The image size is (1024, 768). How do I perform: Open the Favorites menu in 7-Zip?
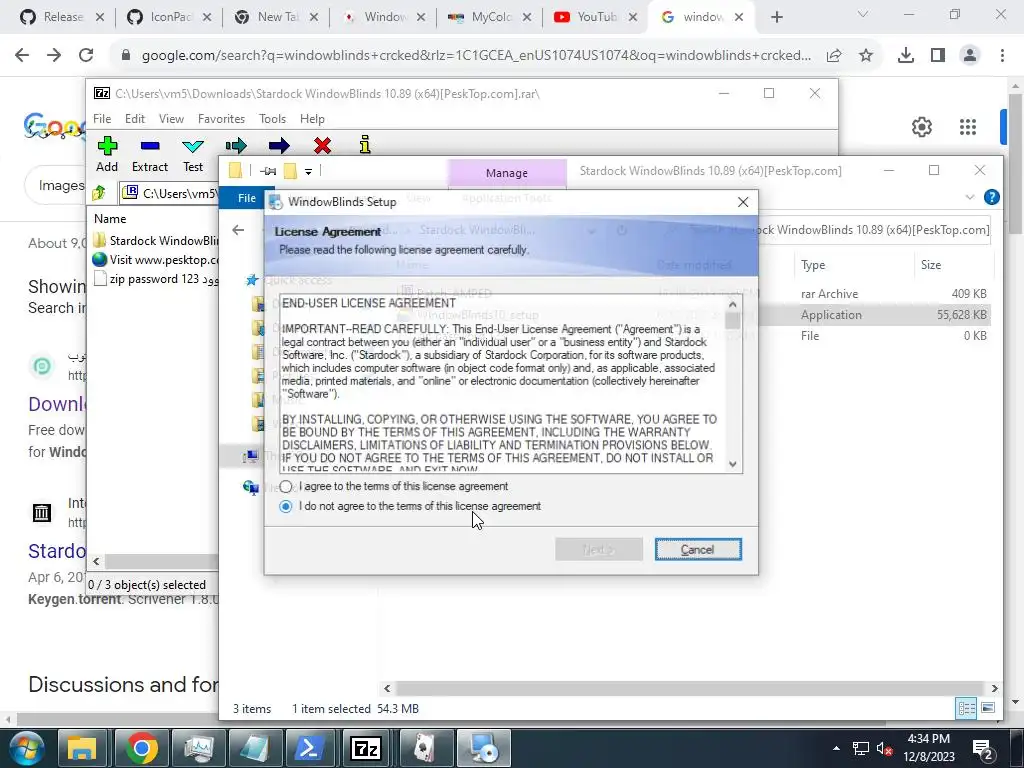point(221,119)
